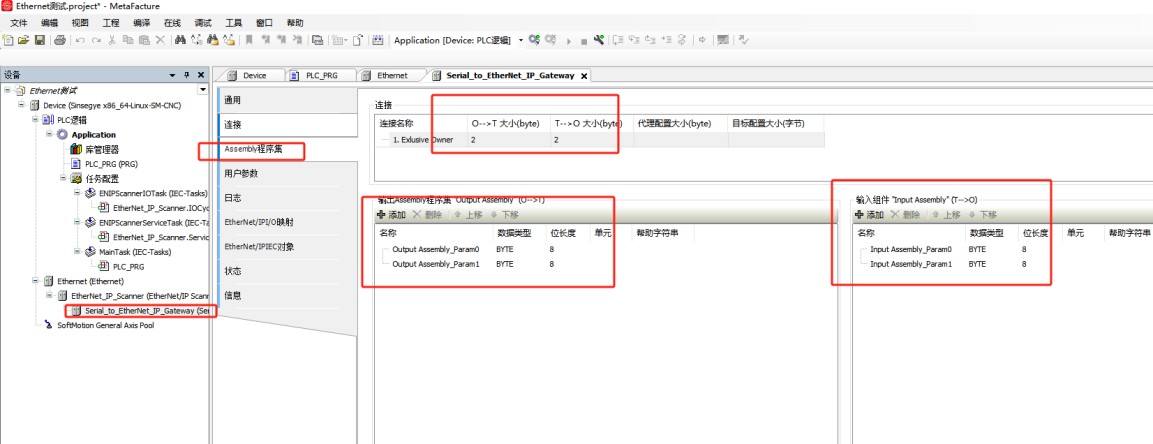The height and width of the screenshot is (444, 1153).
Task: Pin the 设备 panel with pushpin icon
Action: [x=186, y=75]
